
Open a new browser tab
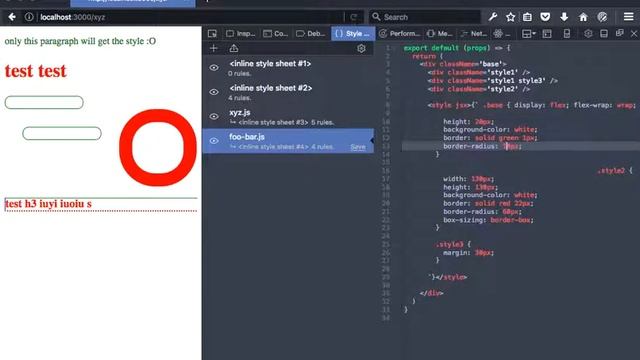[207, 1]
